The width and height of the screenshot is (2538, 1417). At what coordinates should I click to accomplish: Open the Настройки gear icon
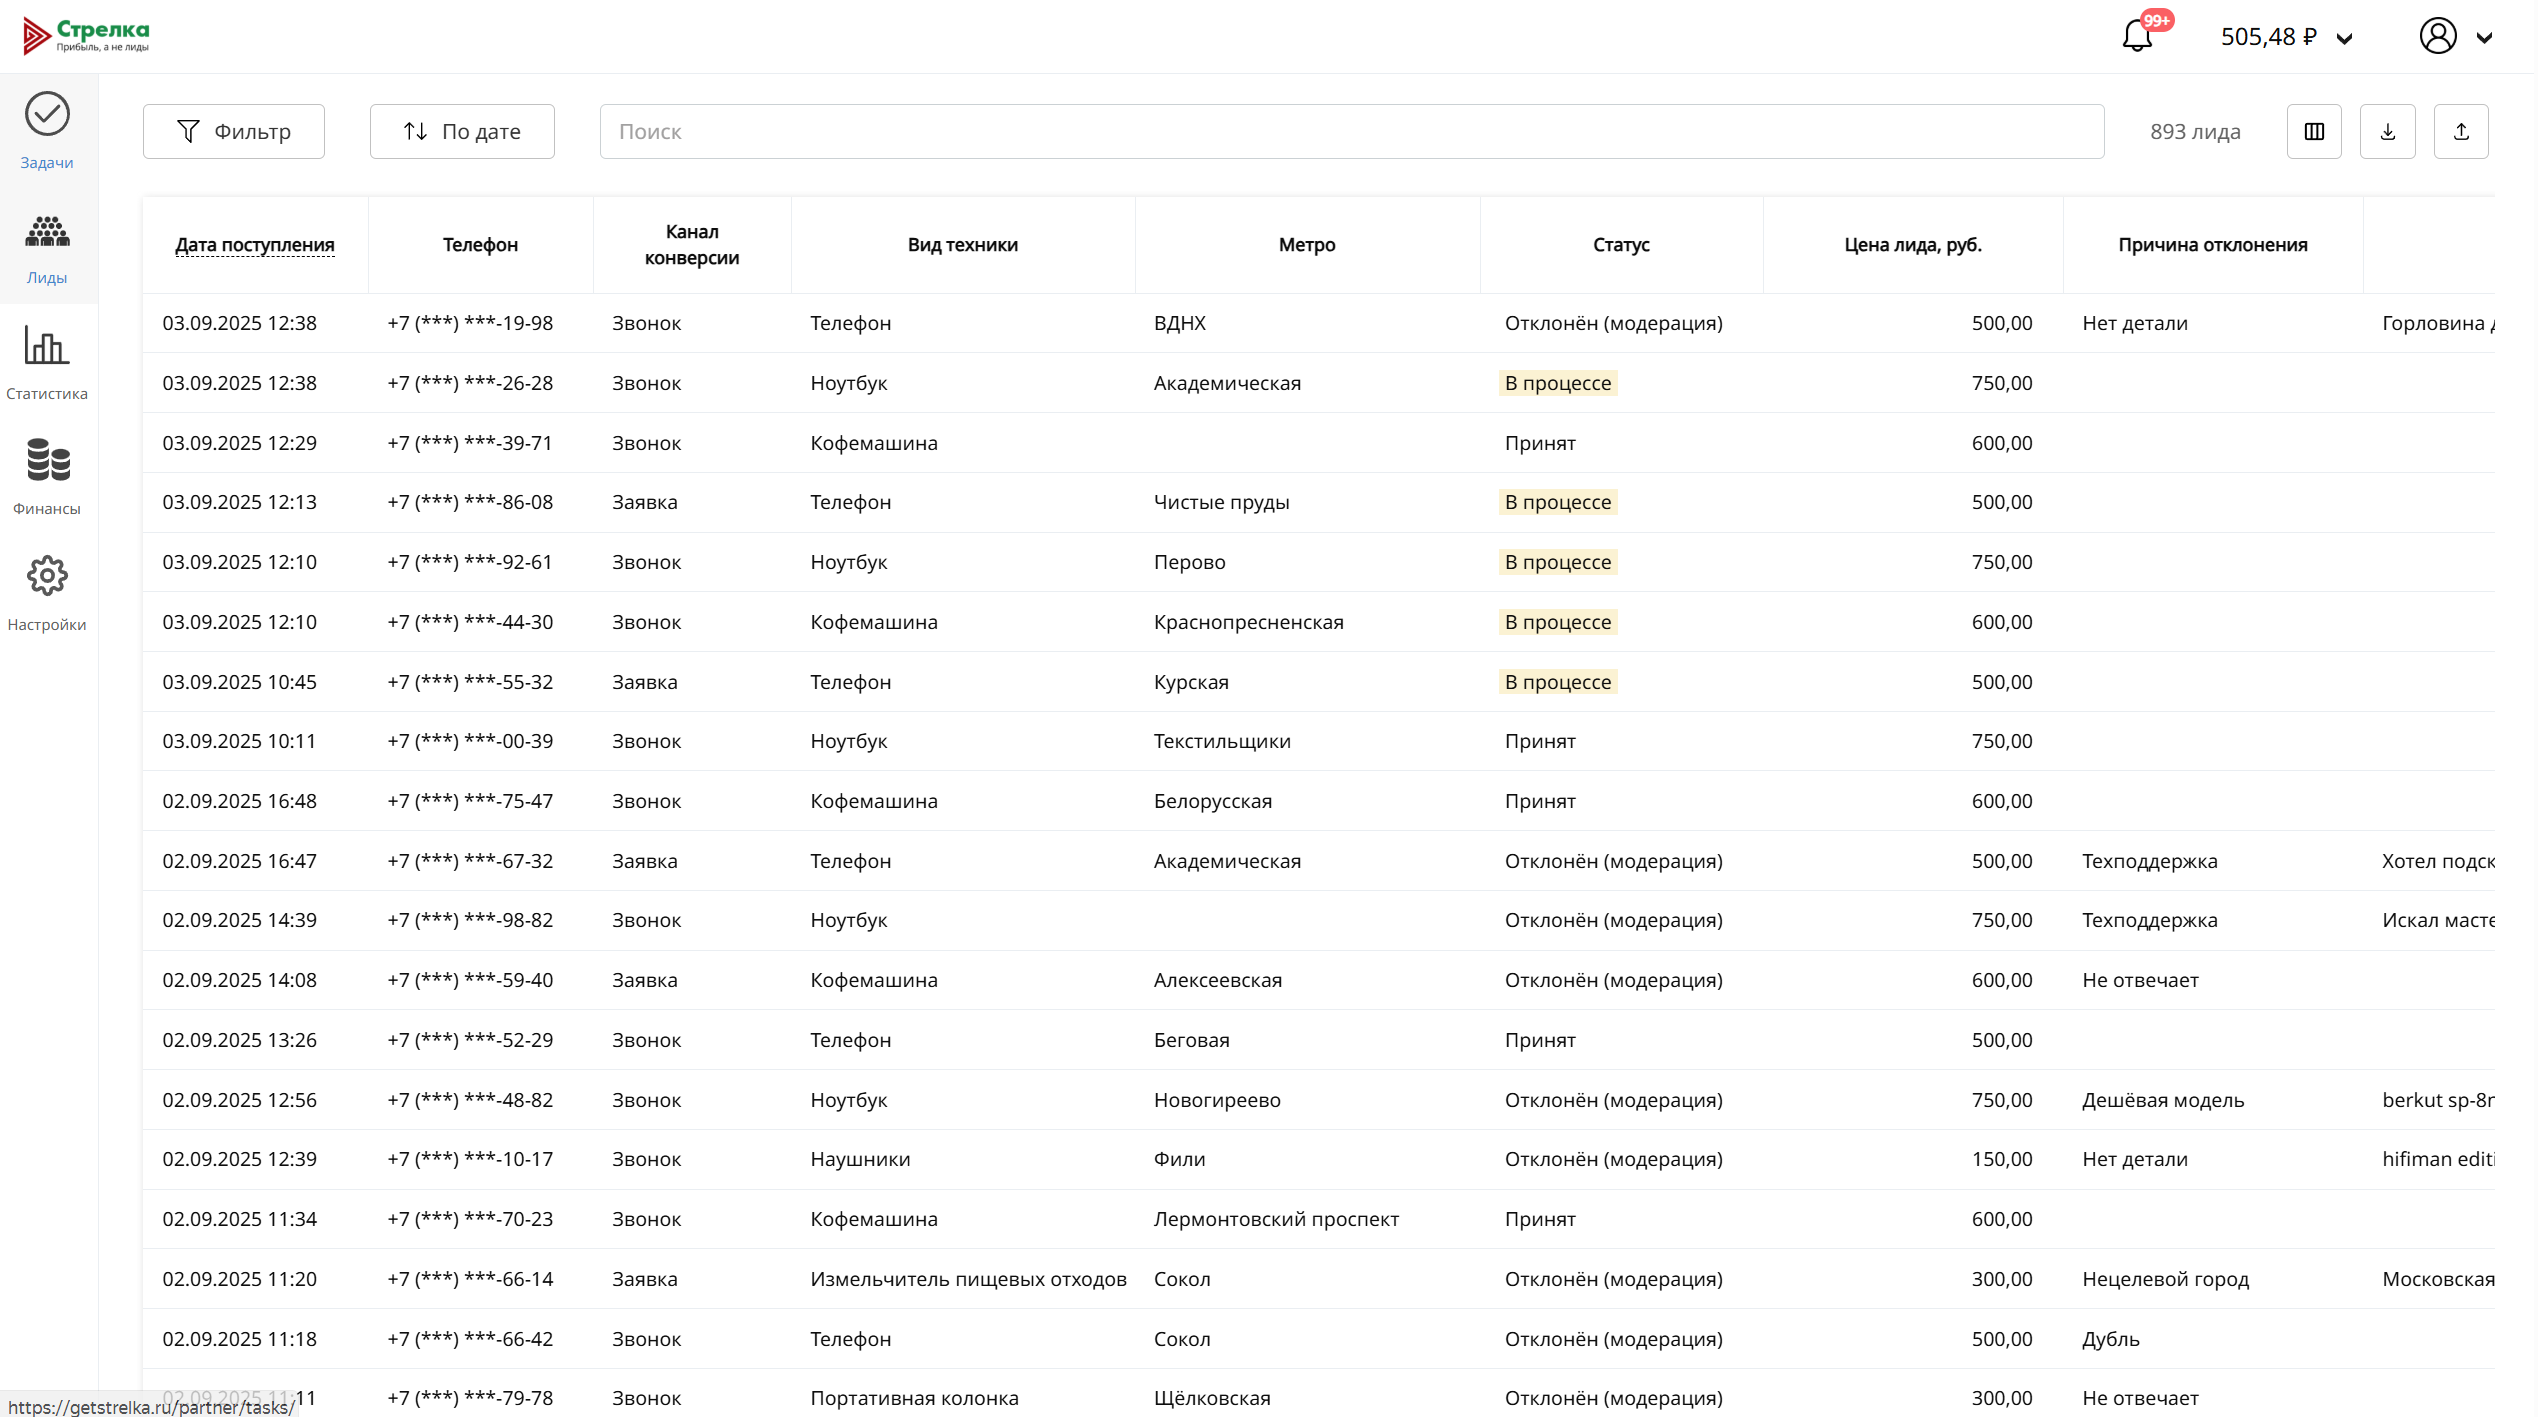coord(47,577)
